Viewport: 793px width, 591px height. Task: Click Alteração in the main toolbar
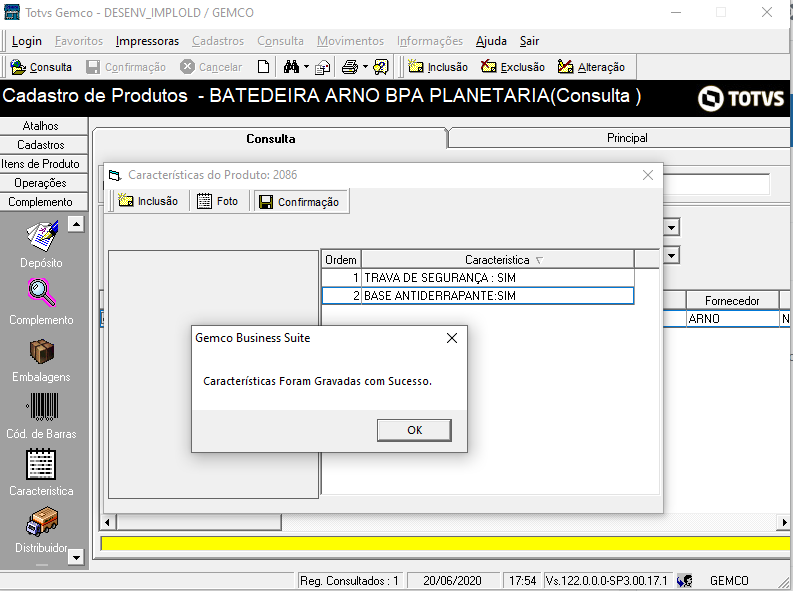coord(591,67)
